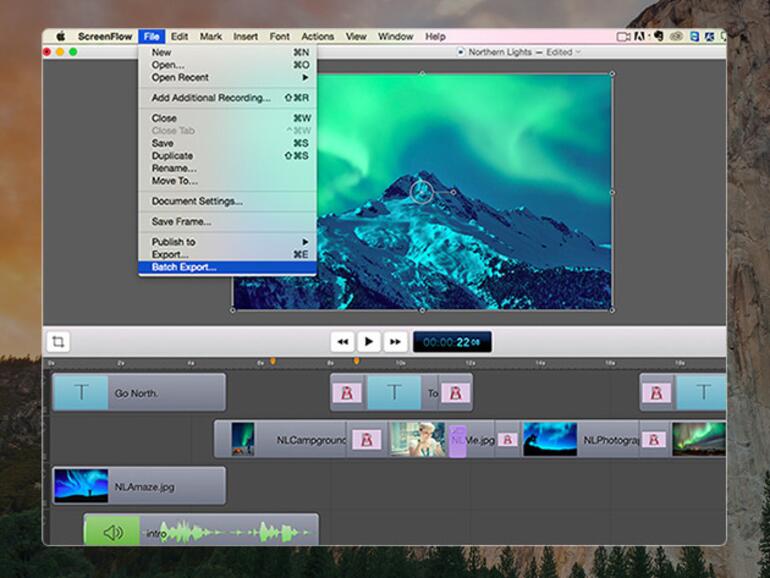Image resolution: width=770 pixels, height=578 pixels.
Task: Start playback with the play button
Action: tap(368, 342)
